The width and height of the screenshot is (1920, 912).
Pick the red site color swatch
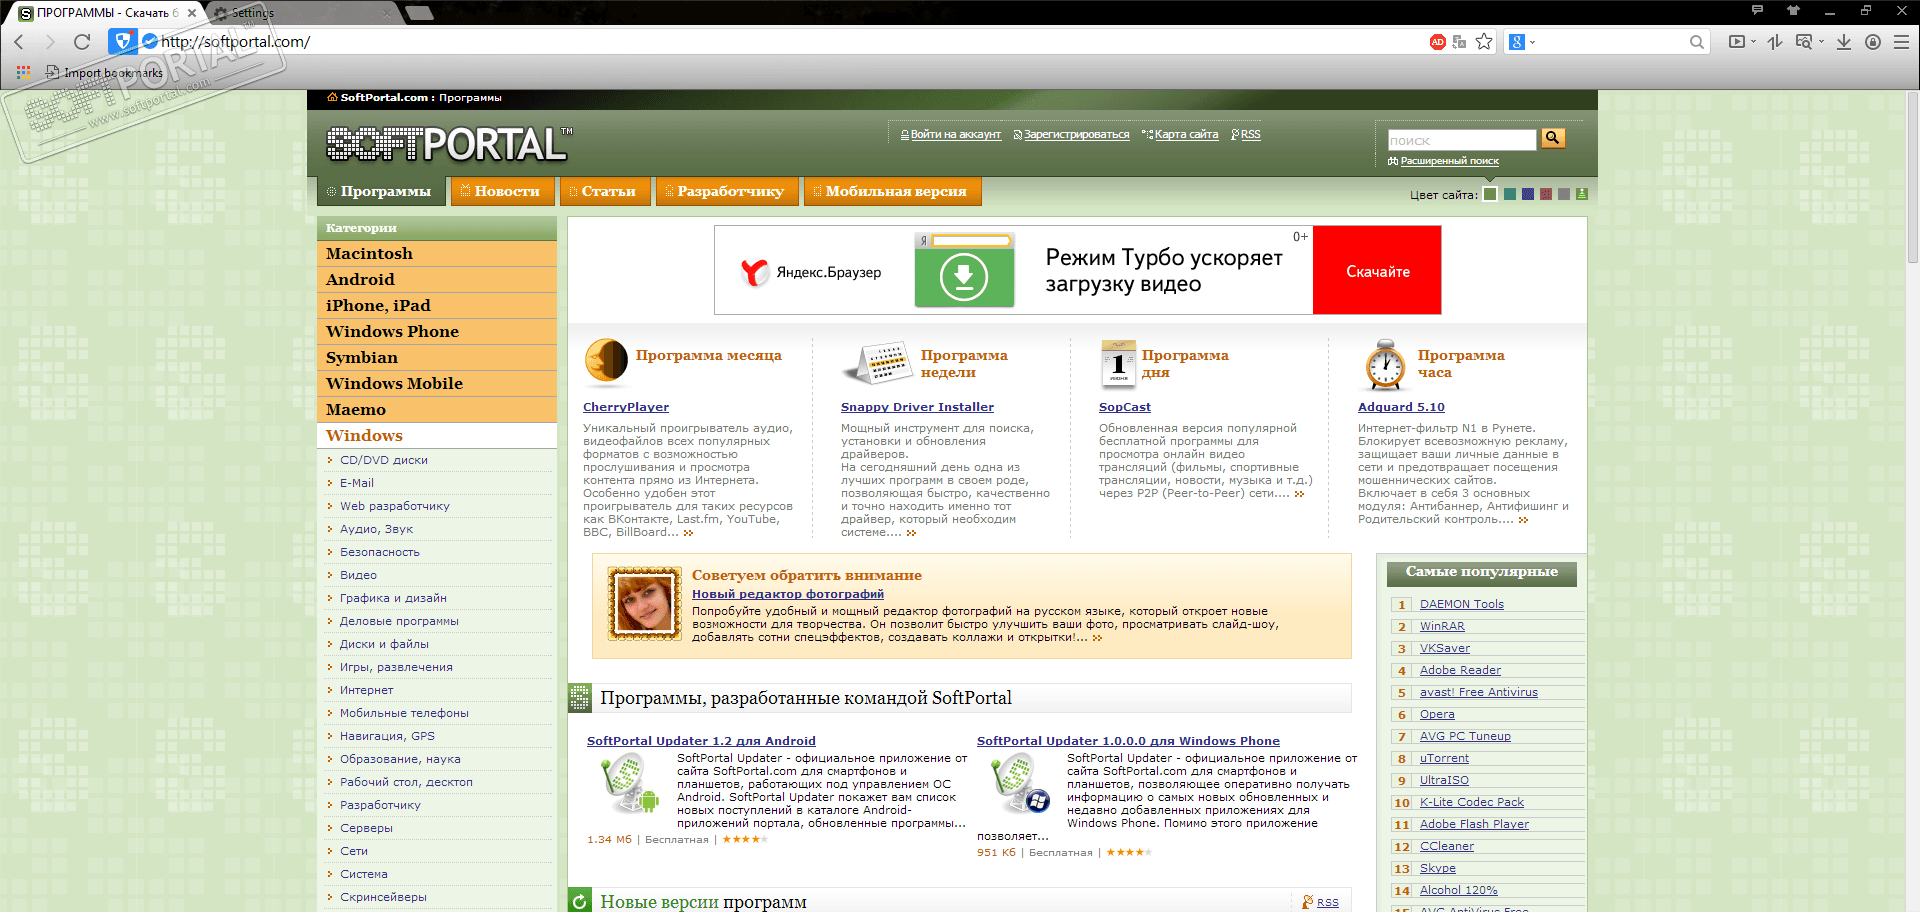pyautogui.click(x=1546, y=194)
